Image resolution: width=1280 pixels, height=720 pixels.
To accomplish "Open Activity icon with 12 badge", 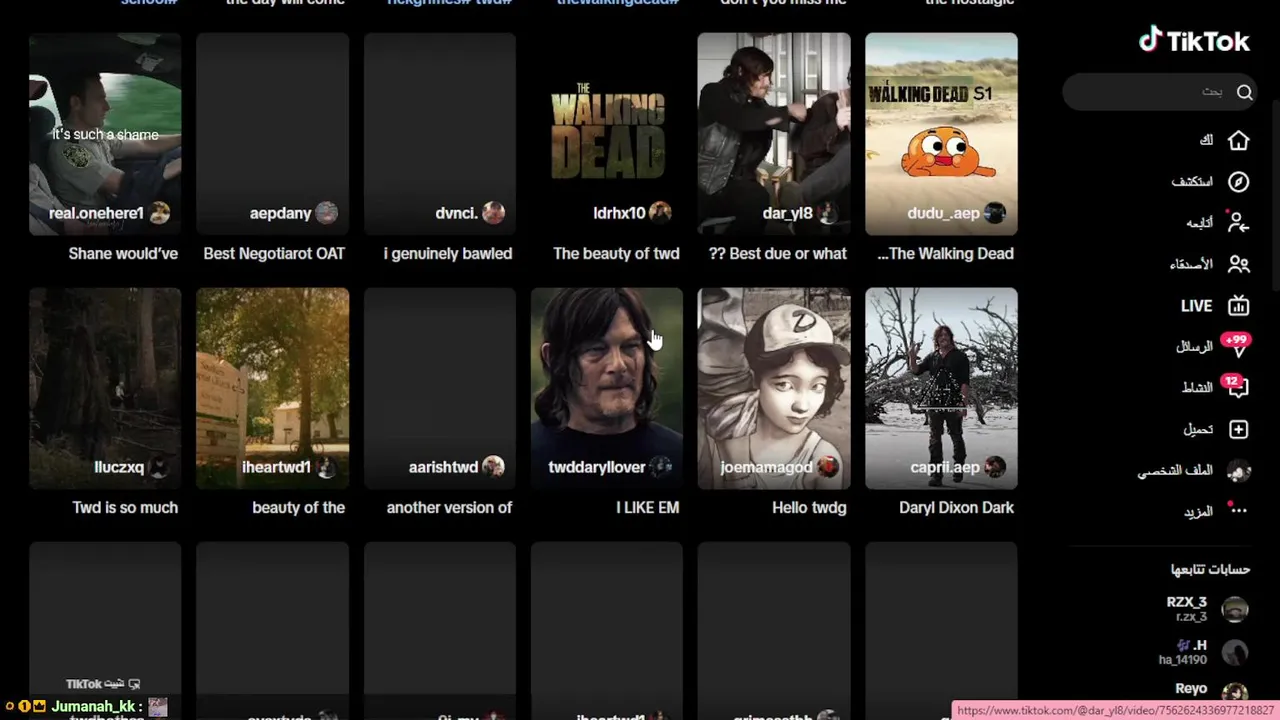I will (x=1236, y=386).
